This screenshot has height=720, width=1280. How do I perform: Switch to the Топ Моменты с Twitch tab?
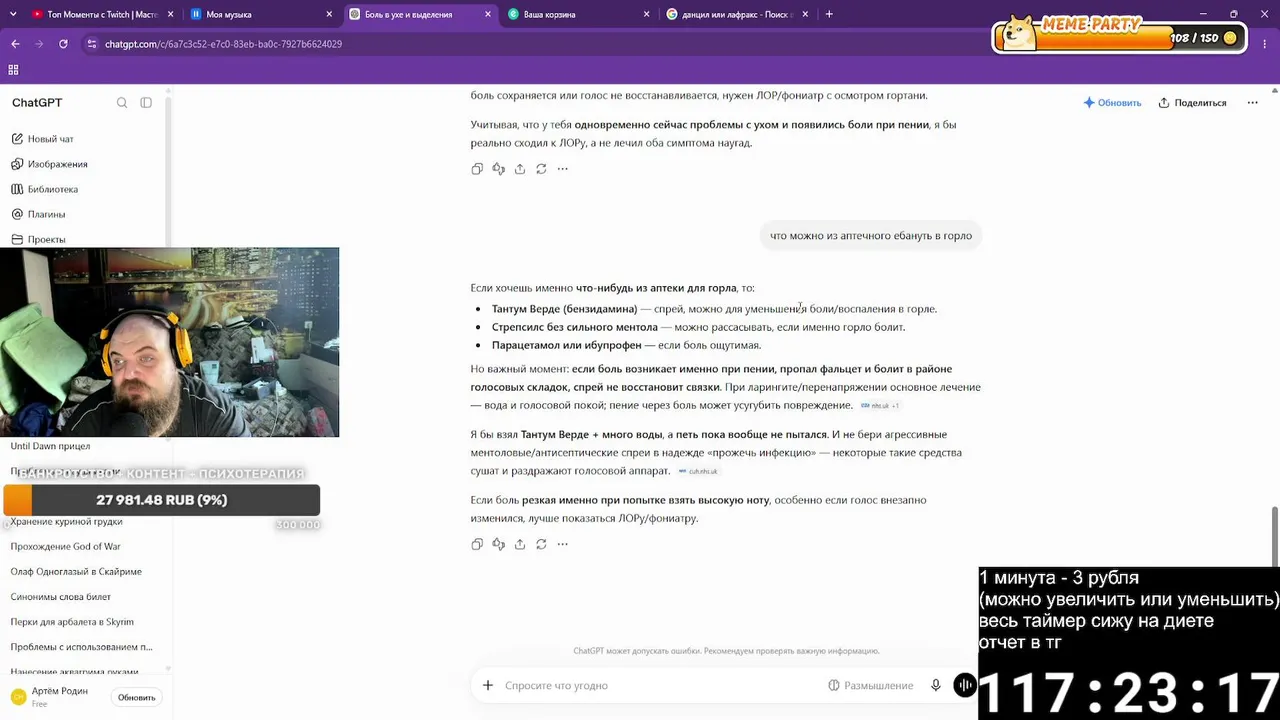click(x=95, y=14)
